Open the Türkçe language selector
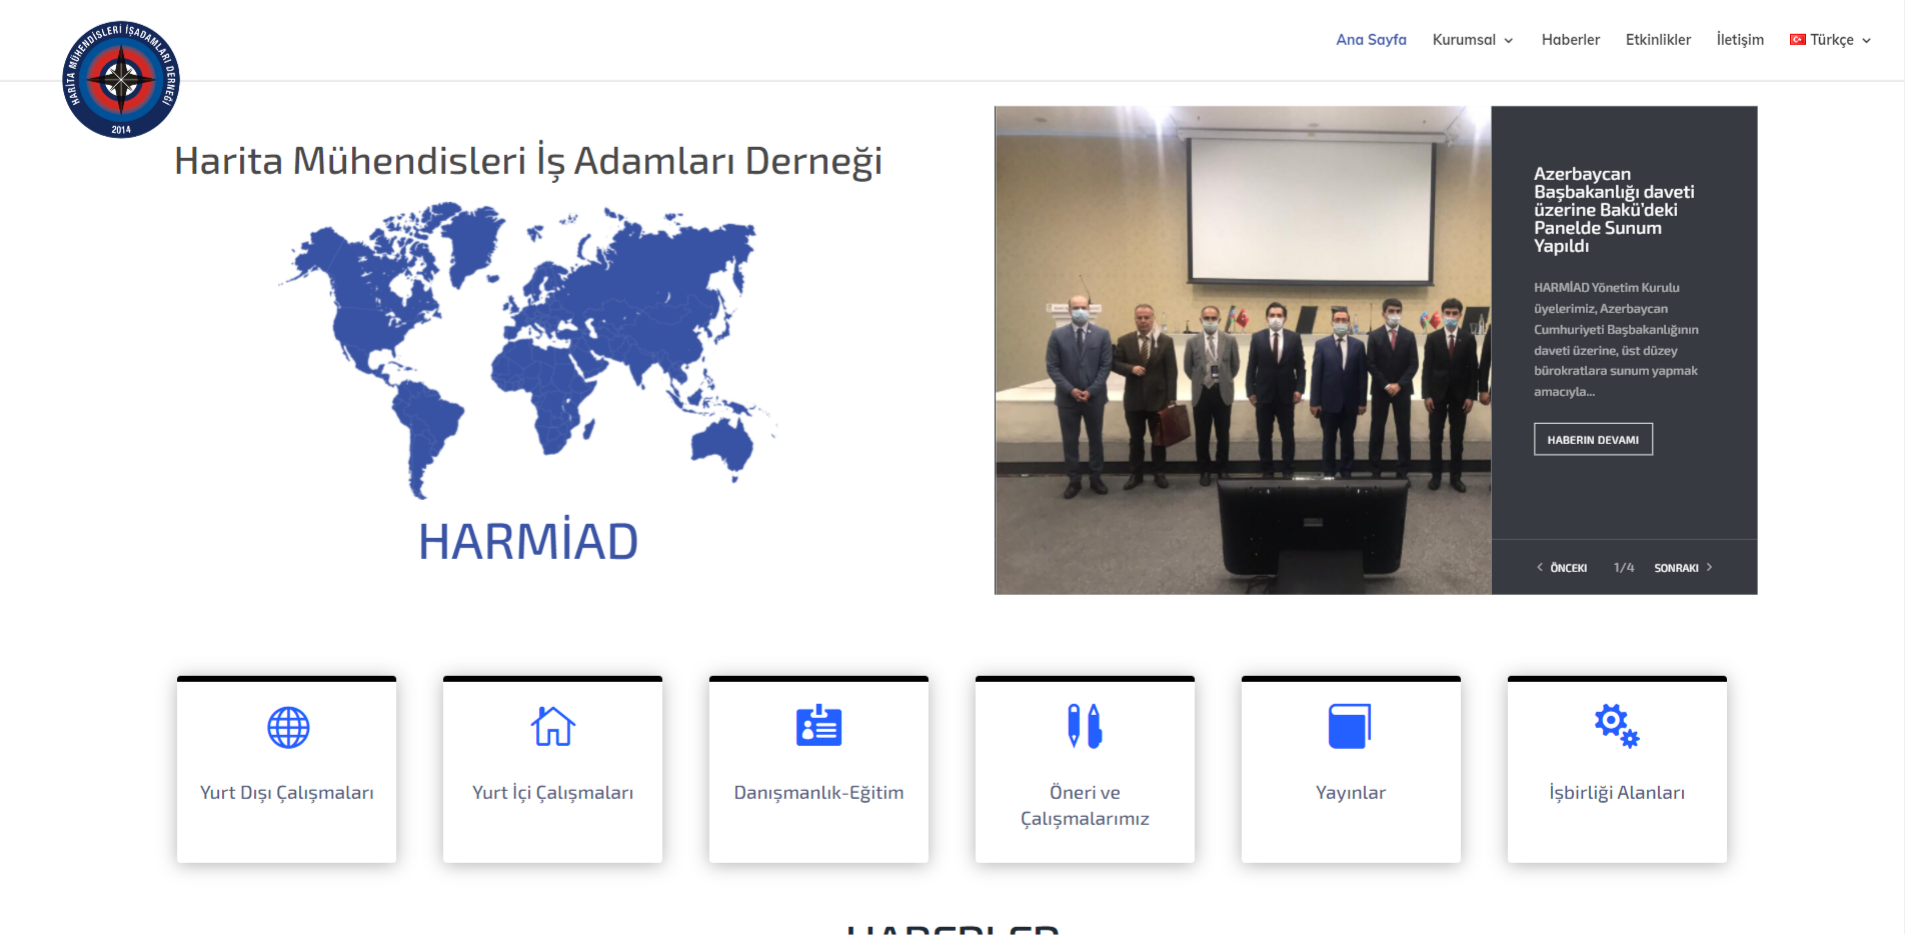Image resolution: width=1905 pixels, height=935 pixels. tap(1832, 40)
